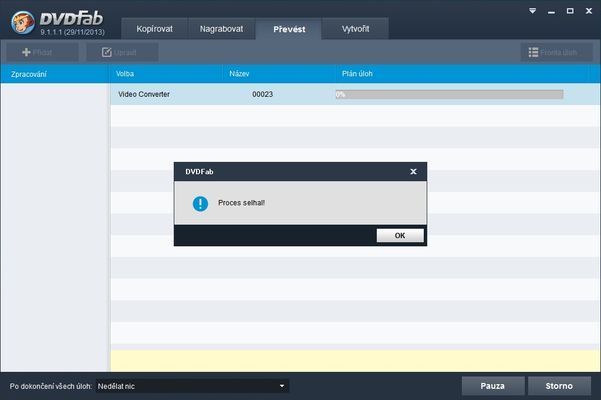This screenshot has height=400, width=601.
Task: Click the Upravit edit button
Action: point(122,52)
